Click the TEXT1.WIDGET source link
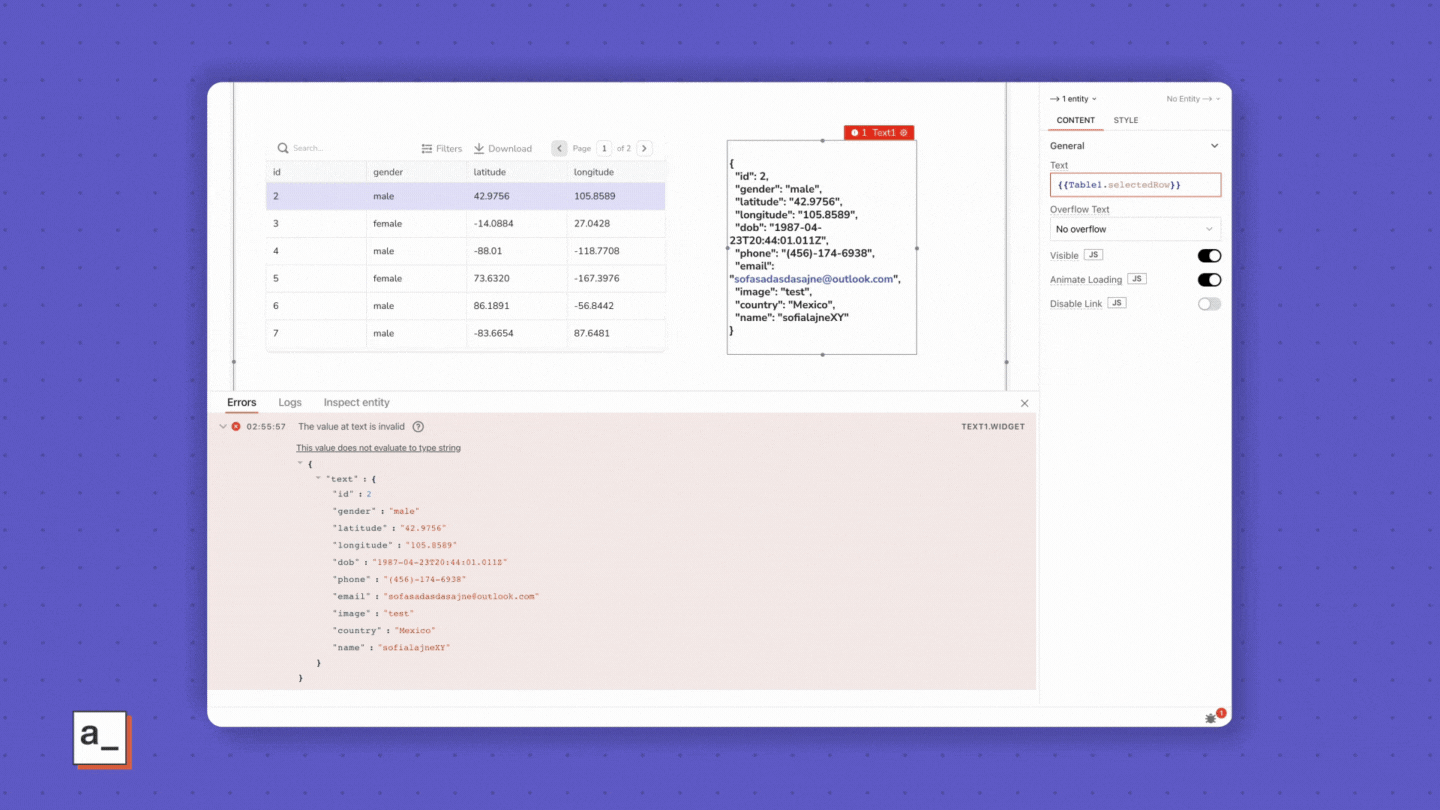This screenshot has height=810, width=1440. (x=992, y=426)
